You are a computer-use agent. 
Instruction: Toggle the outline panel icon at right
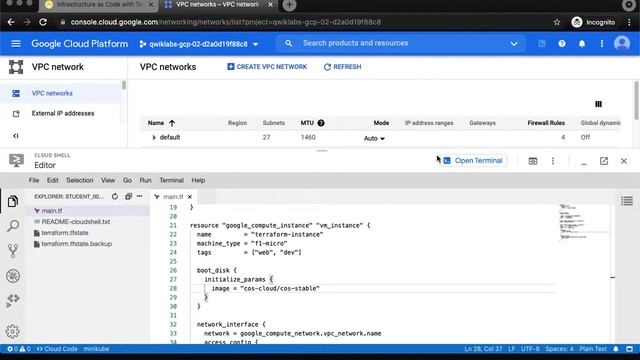point(627,201)
